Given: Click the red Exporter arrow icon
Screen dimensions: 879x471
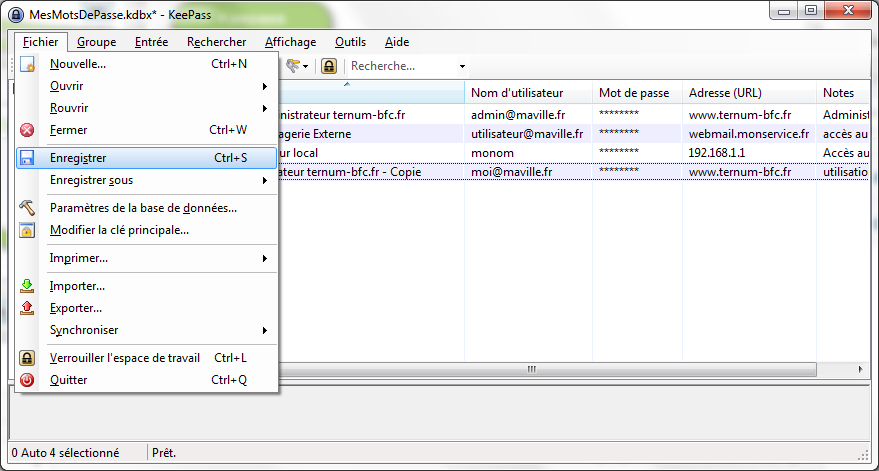Looking at the screenshot, I should (28, 308).
